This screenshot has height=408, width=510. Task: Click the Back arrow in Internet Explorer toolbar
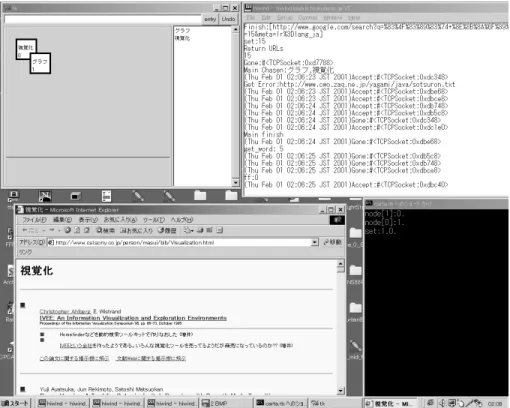[x=29, y=230]
